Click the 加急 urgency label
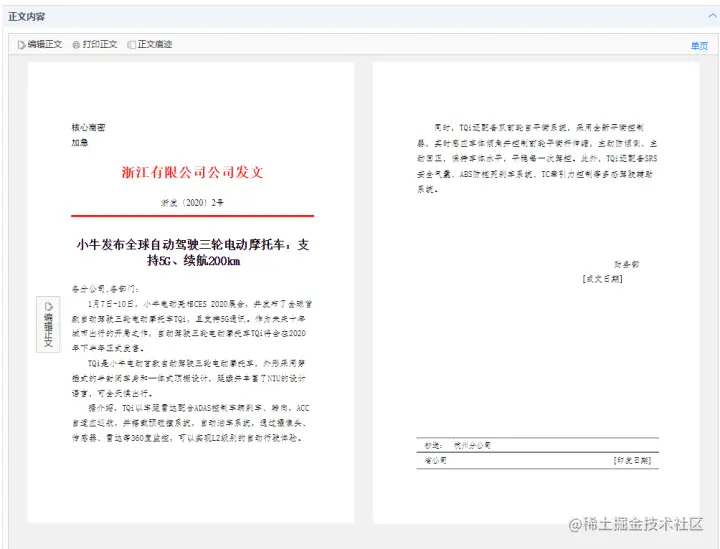Viewport: 720px width, 549px height. point(79,142)
